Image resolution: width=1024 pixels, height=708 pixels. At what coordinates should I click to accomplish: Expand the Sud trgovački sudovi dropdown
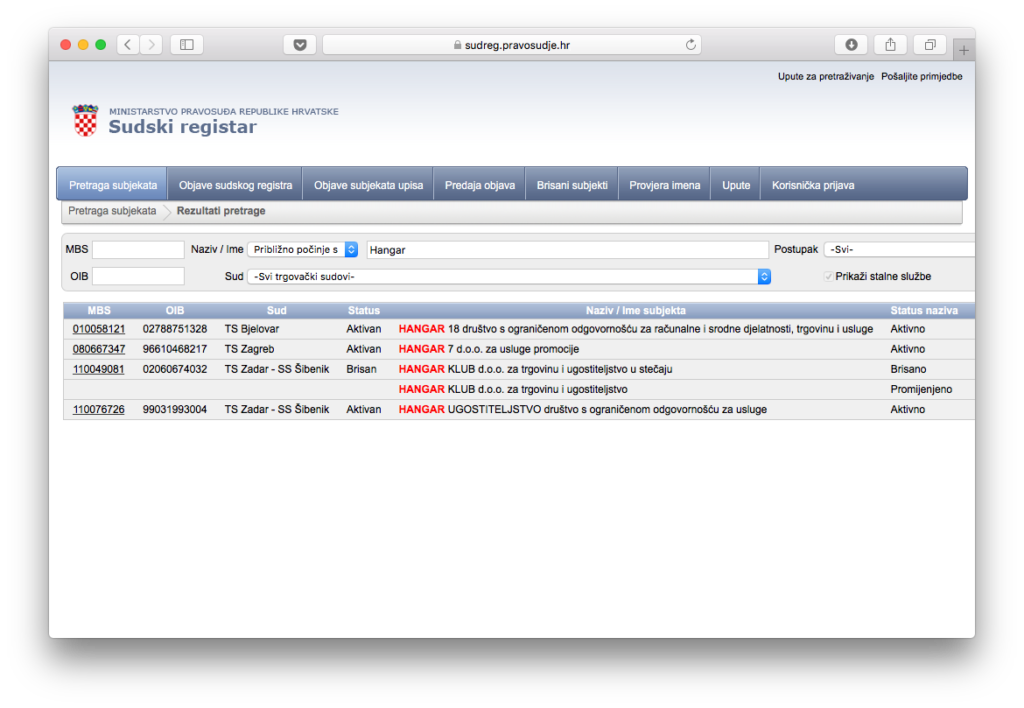509,276
